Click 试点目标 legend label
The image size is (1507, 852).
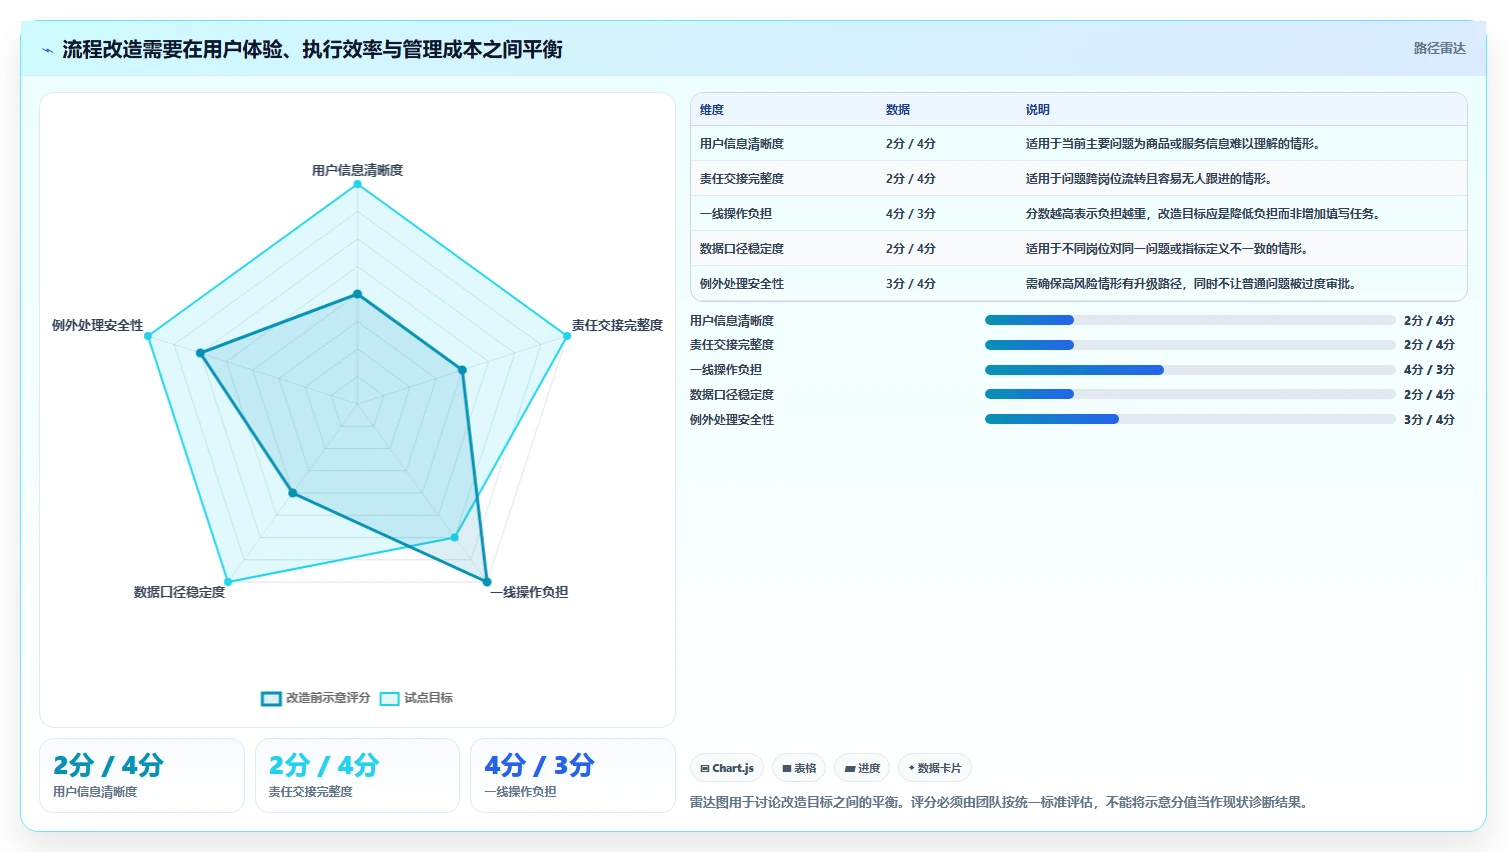pos(428,698)
